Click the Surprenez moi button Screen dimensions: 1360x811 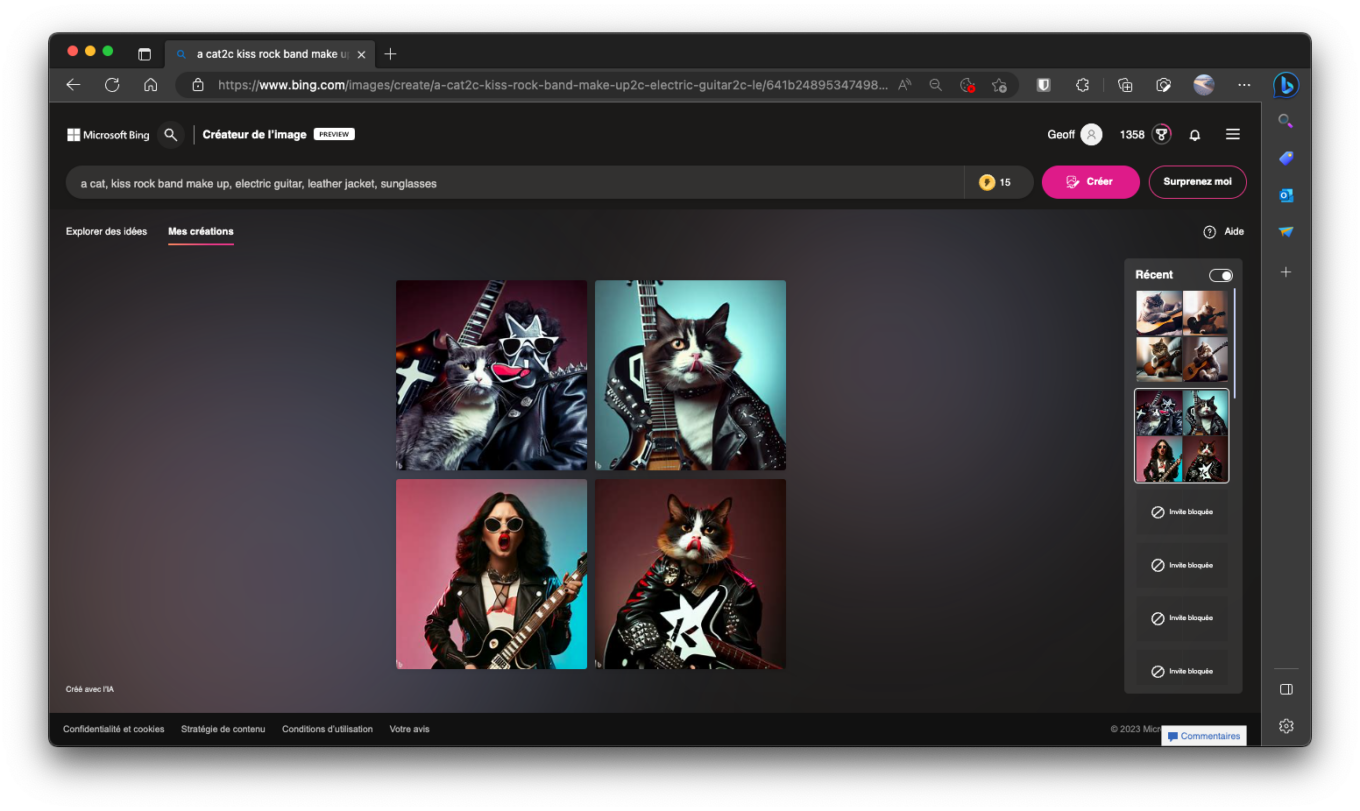(1197, 182)
